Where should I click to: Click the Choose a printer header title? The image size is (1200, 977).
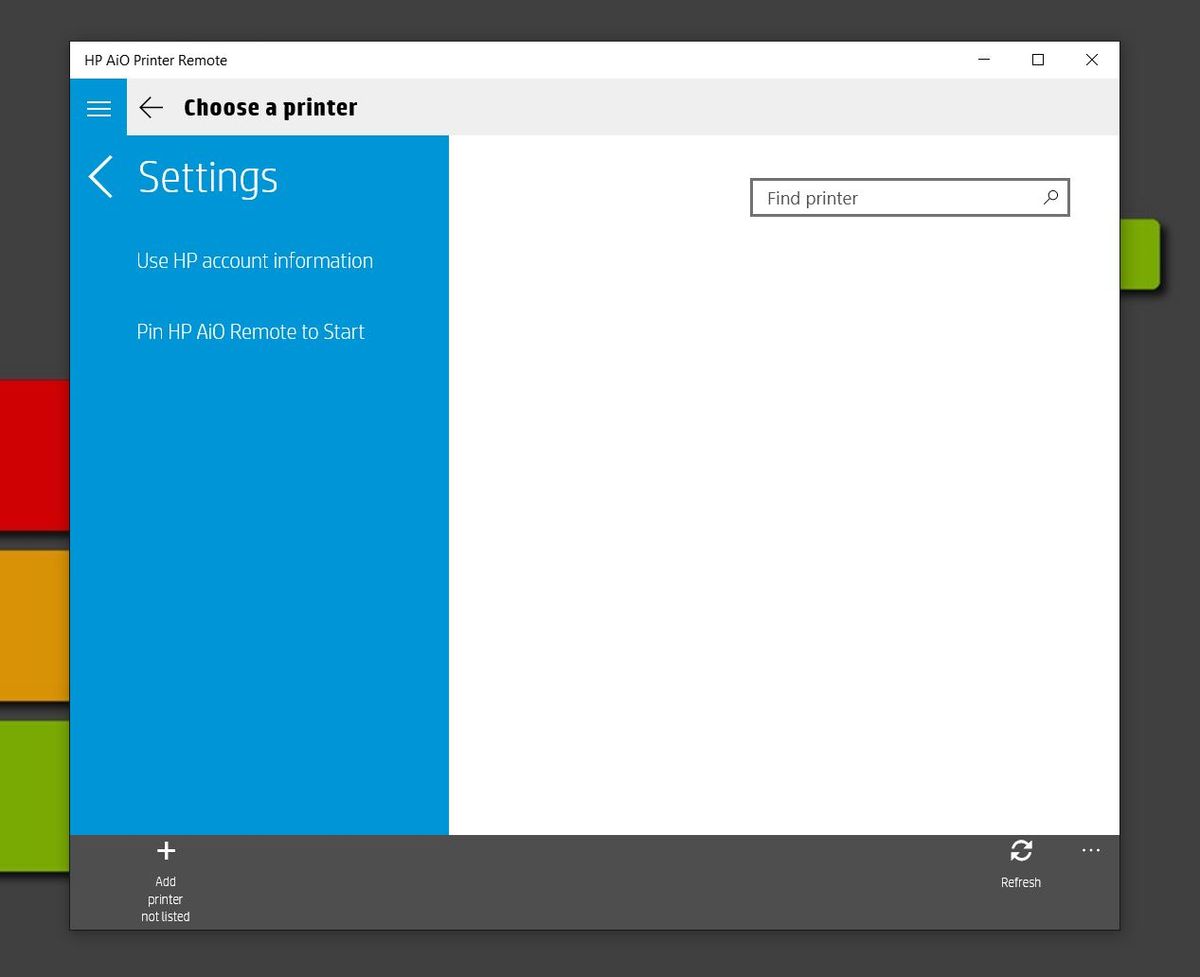[x=270, y=108]
